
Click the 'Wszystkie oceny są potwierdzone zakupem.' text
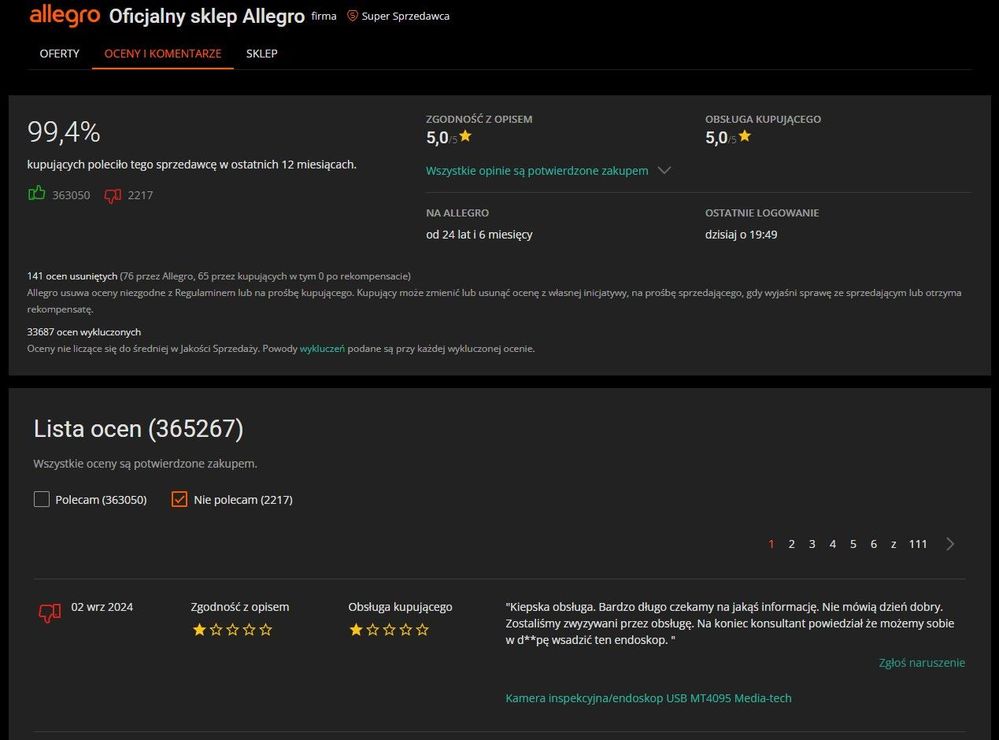pos(145,463)
